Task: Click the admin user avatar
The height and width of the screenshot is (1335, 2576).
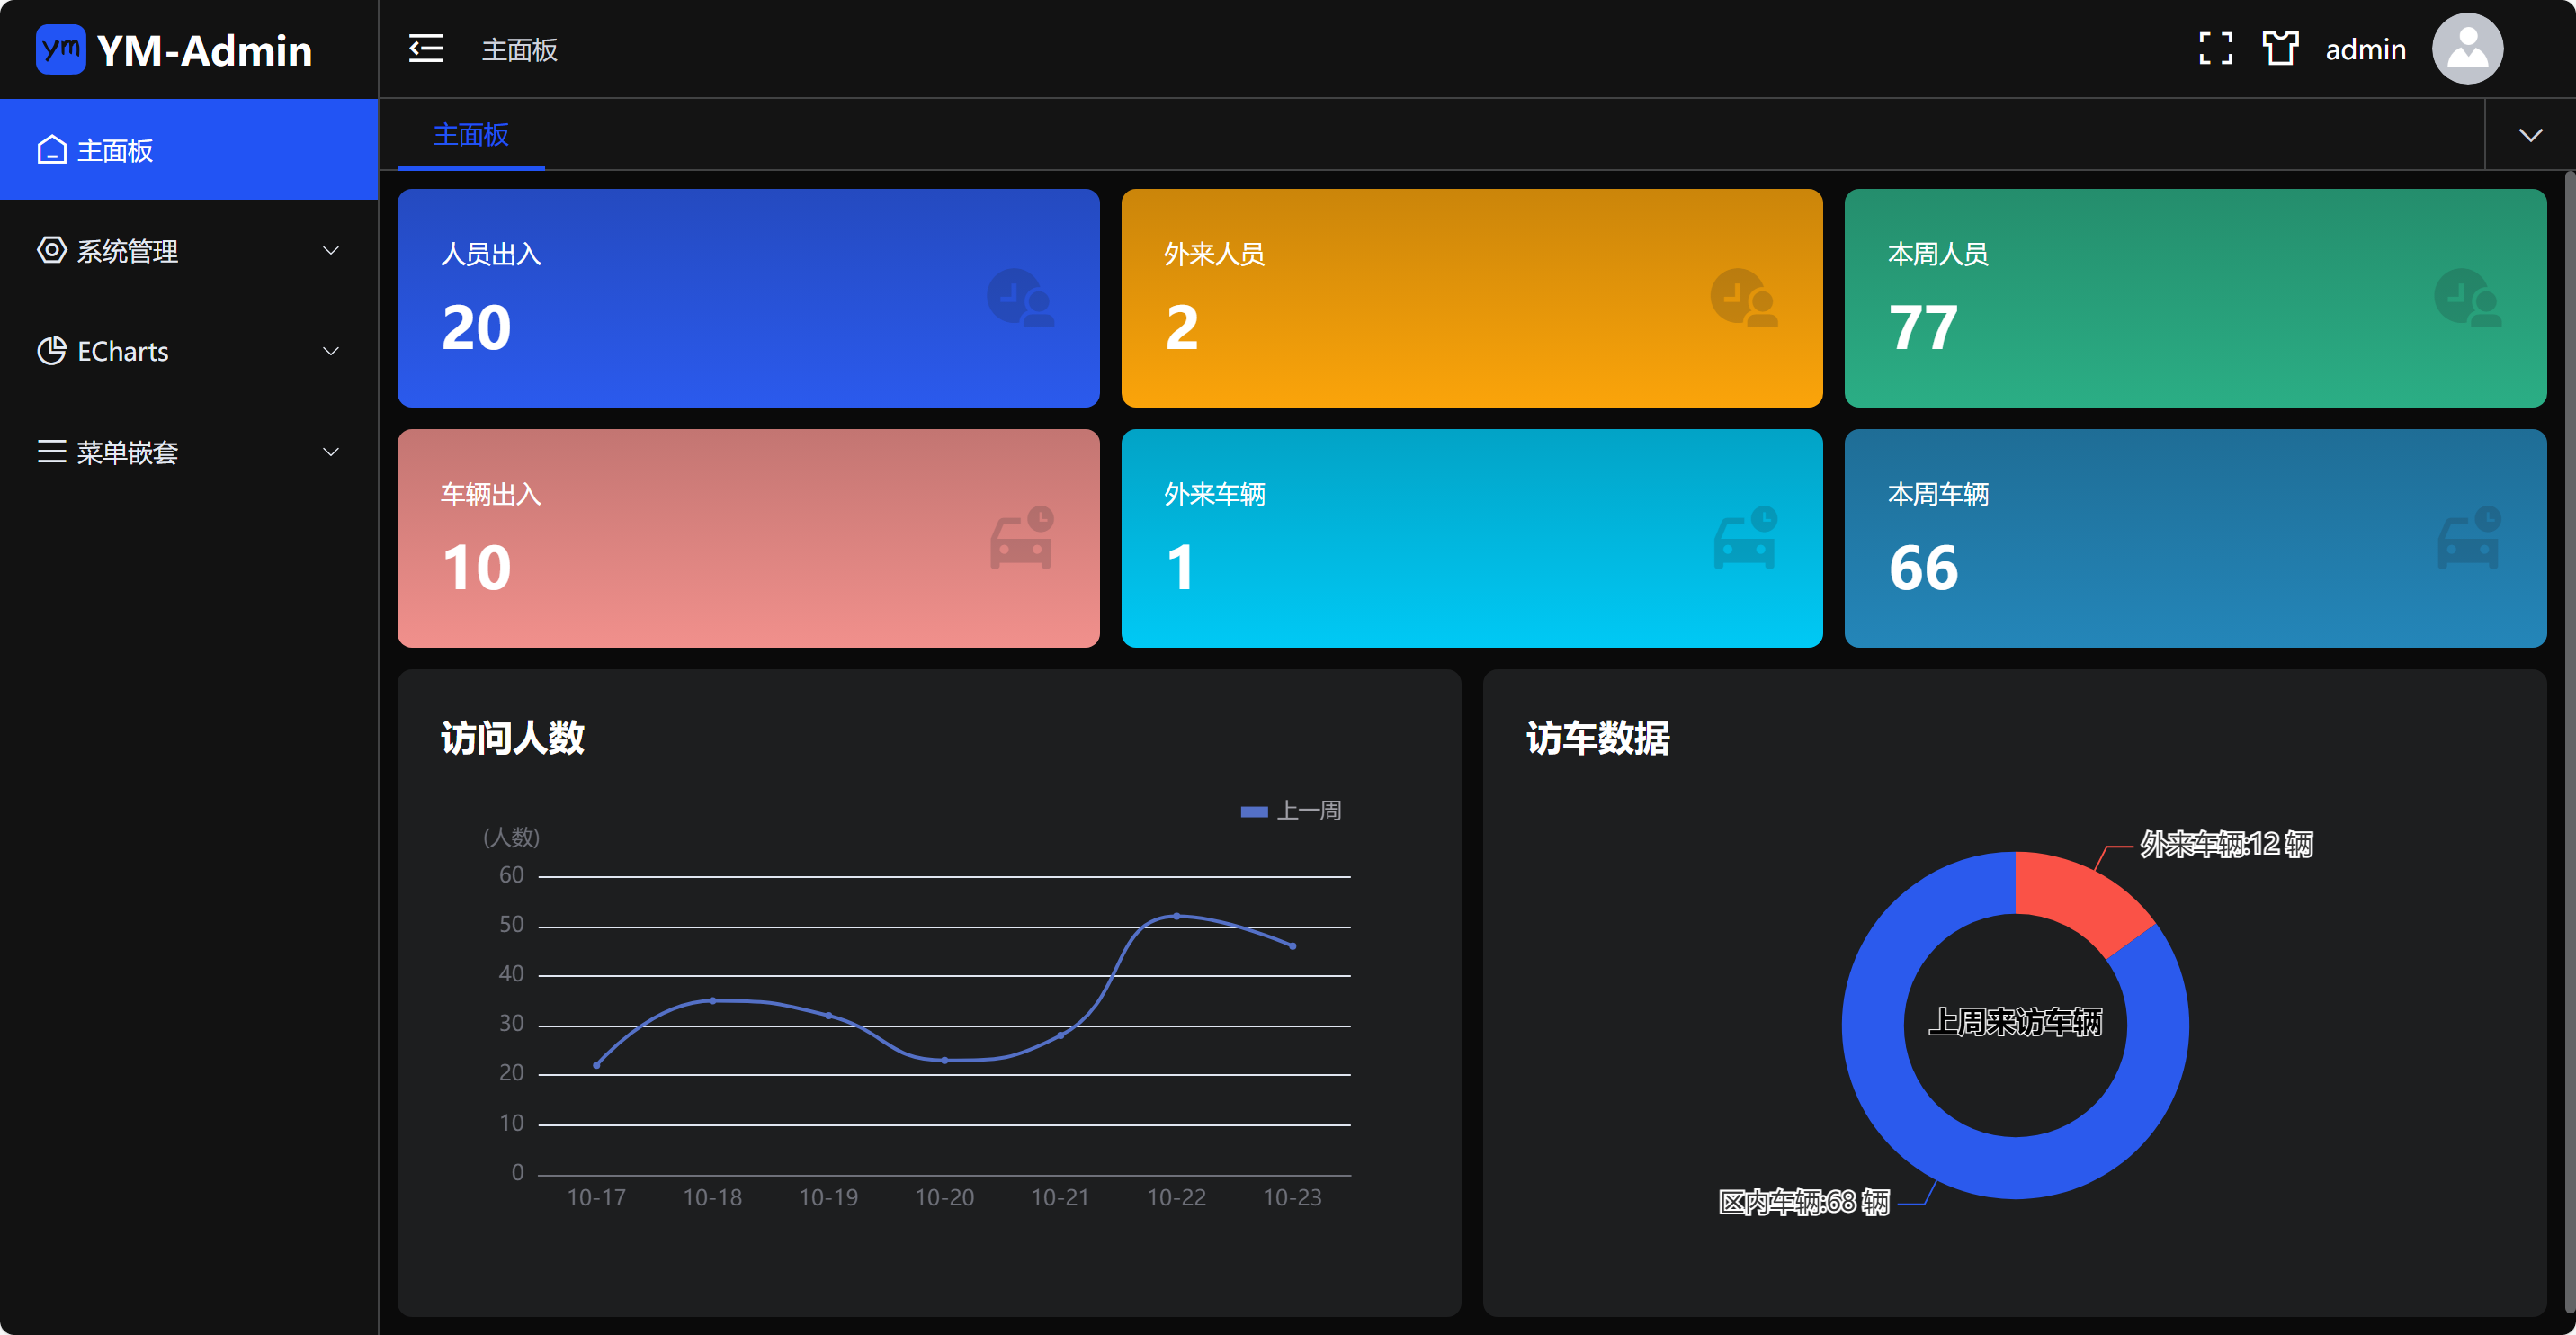Action: point(2467,48)
